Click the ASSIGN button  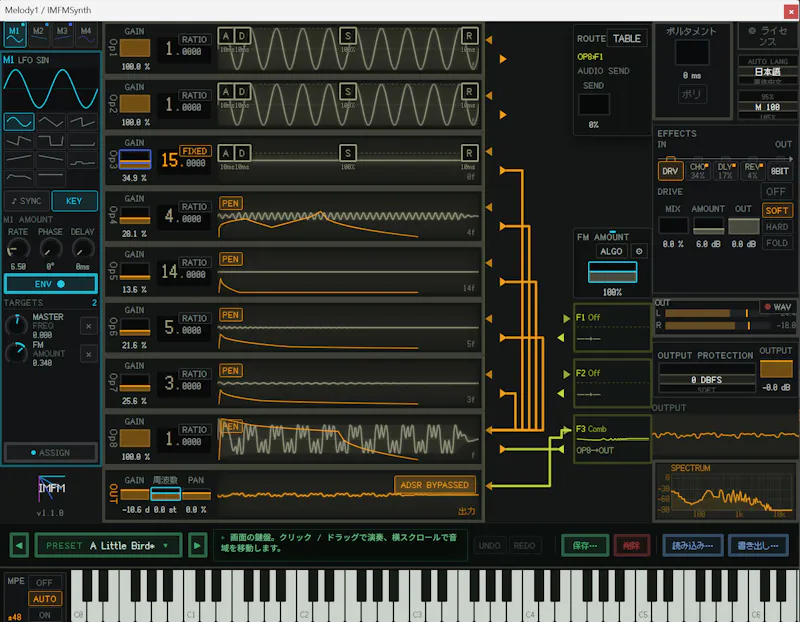(50, 453)
